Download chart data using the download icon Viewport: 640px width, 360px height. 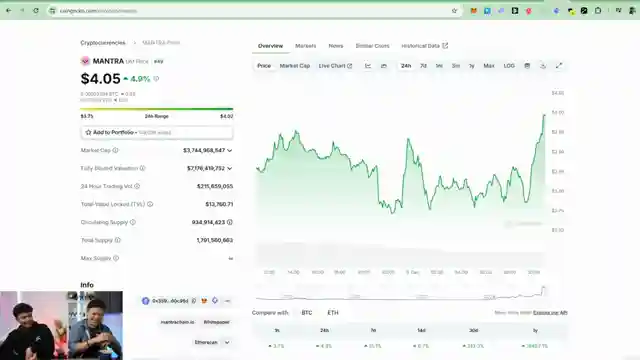point(543,66)
